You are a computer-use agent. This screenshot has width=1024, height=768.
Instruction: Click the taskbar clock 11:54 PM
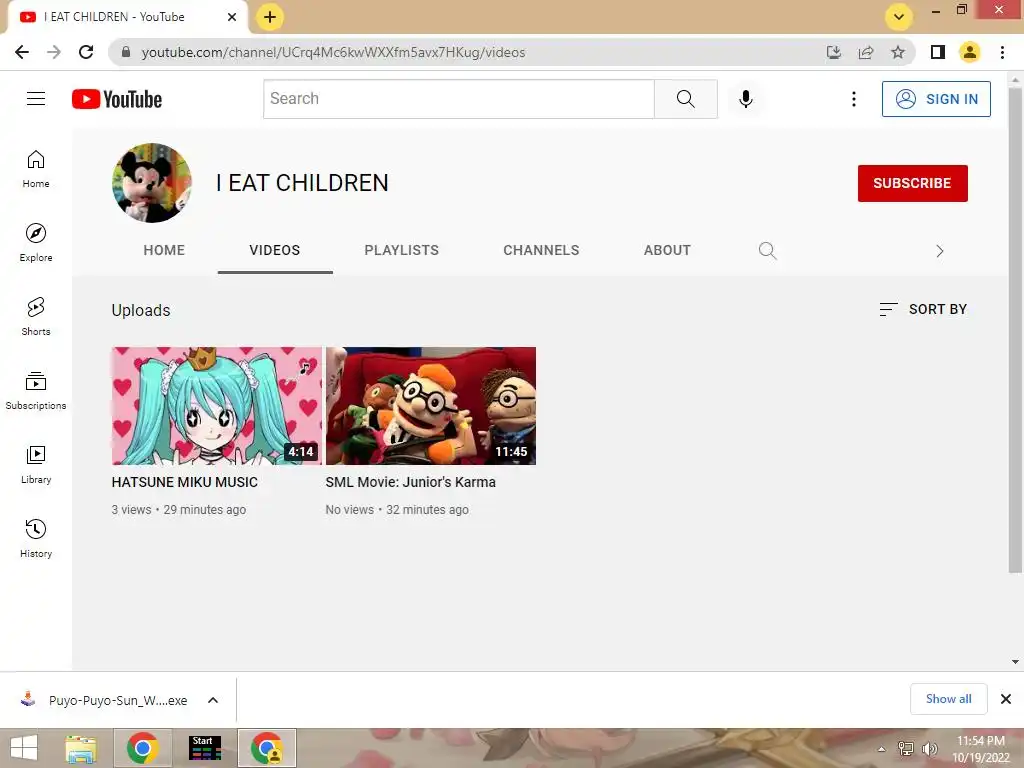coord(981,741)
